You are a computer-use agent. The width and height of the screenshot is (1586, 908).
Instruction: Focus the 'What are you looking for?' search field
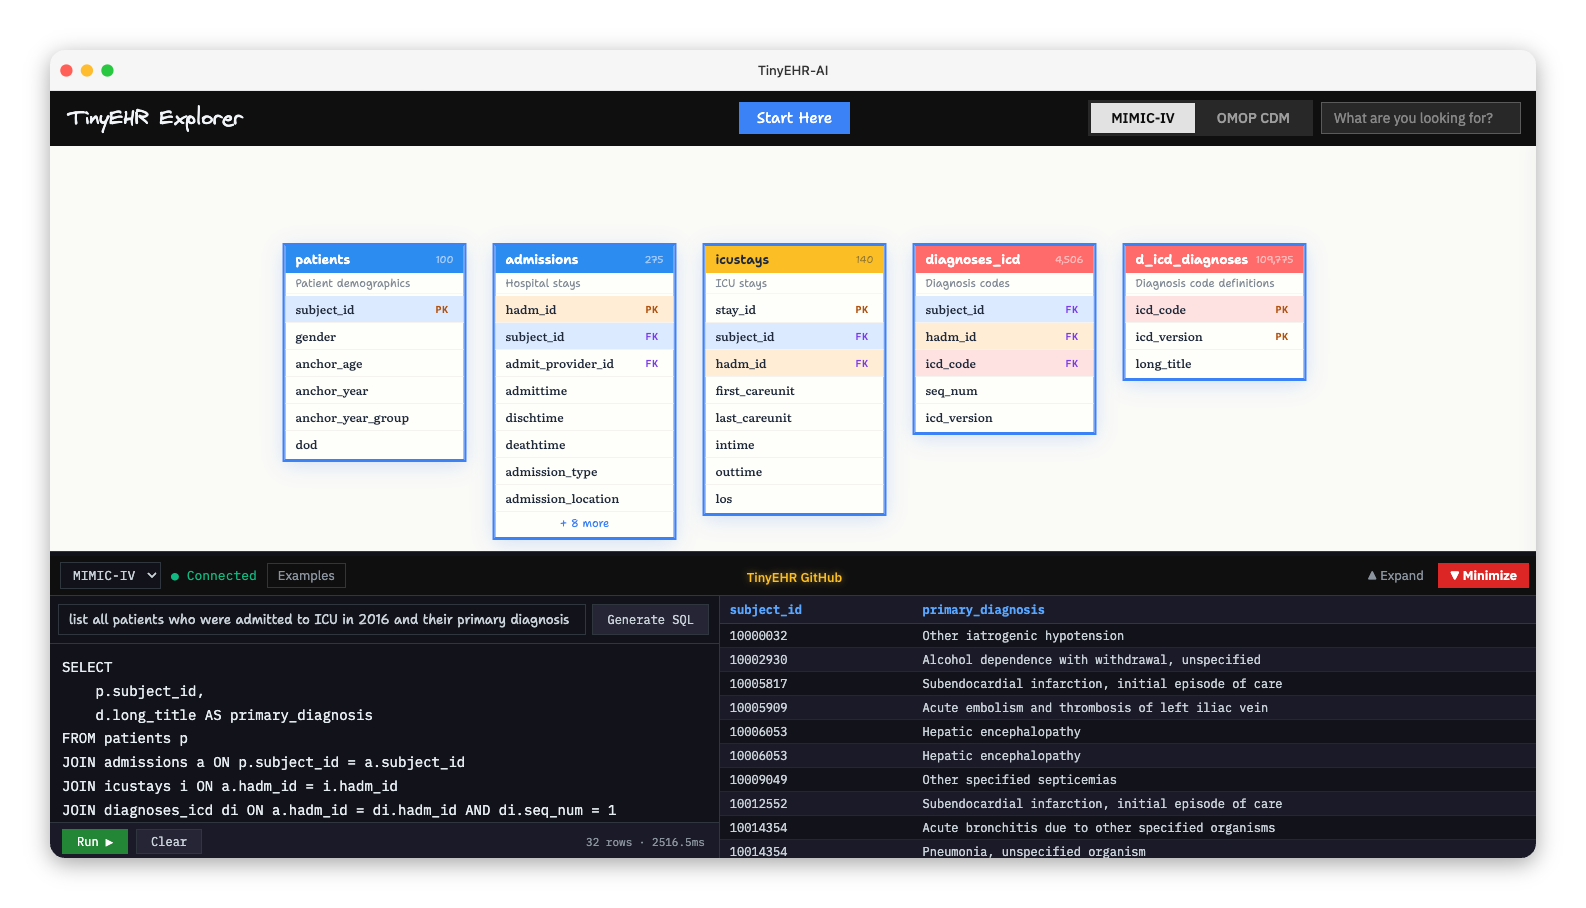point(1420,118)
